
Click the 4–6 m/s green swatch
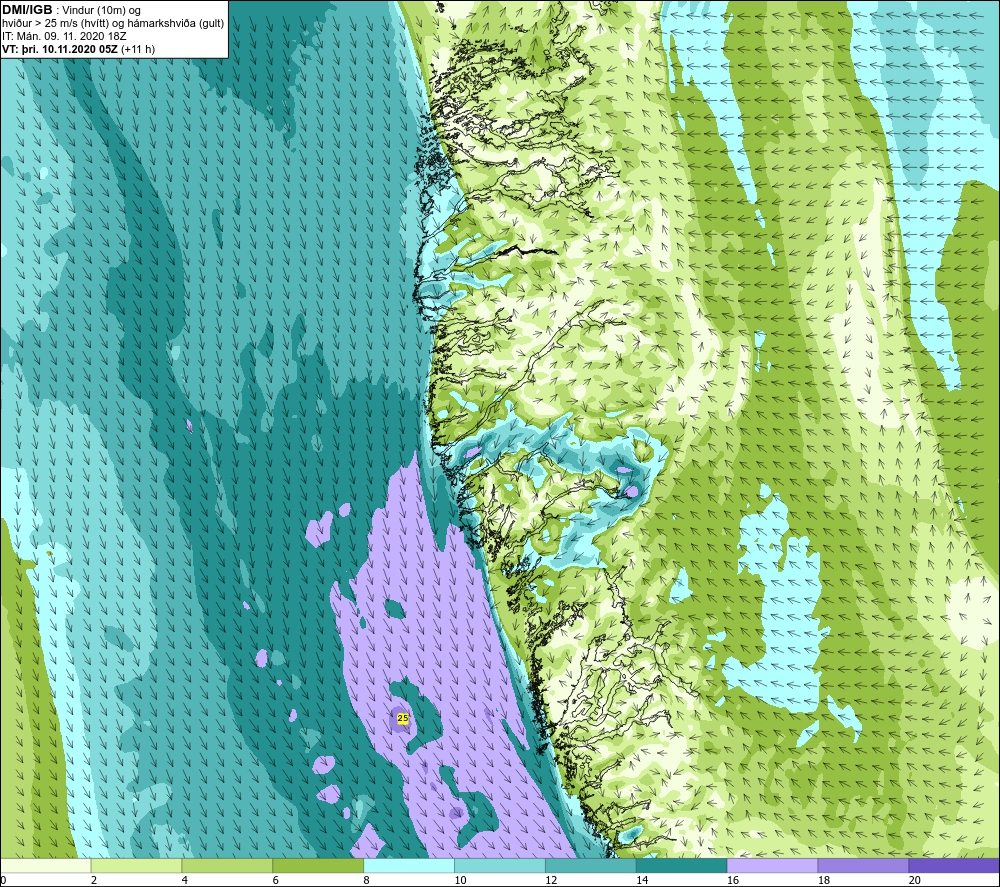tap(227, 865)
